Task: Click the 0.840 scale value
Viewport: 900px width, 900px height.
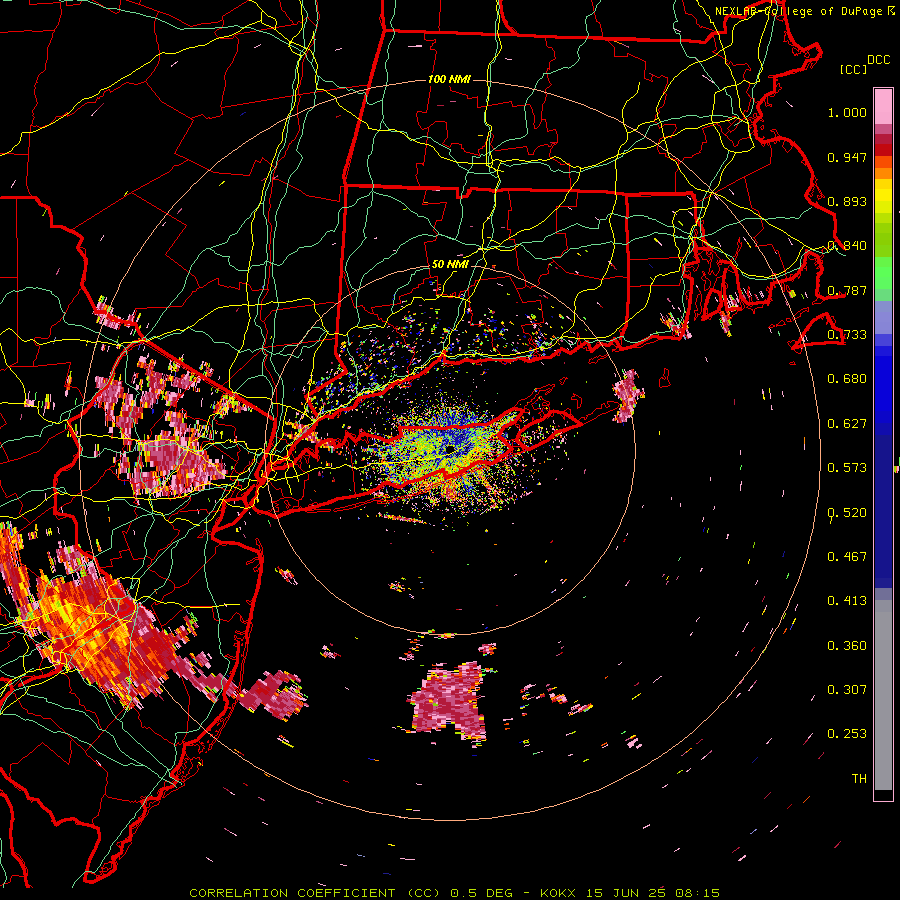Action: [847, 246]
